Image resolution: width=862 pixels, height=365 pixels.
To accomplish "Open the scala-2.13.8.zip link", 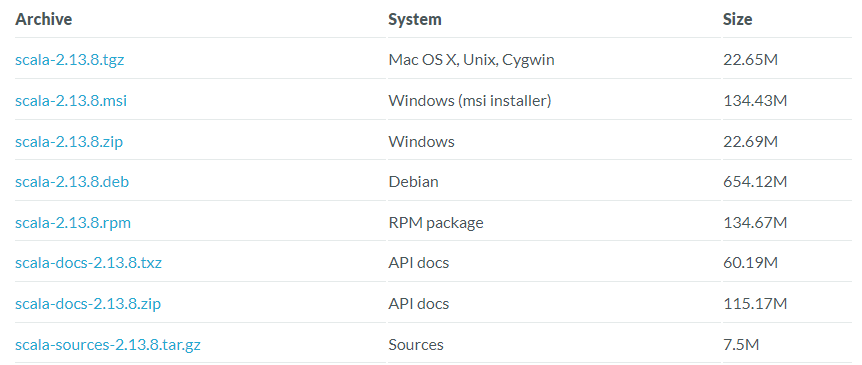I will [x=69, y=141].
